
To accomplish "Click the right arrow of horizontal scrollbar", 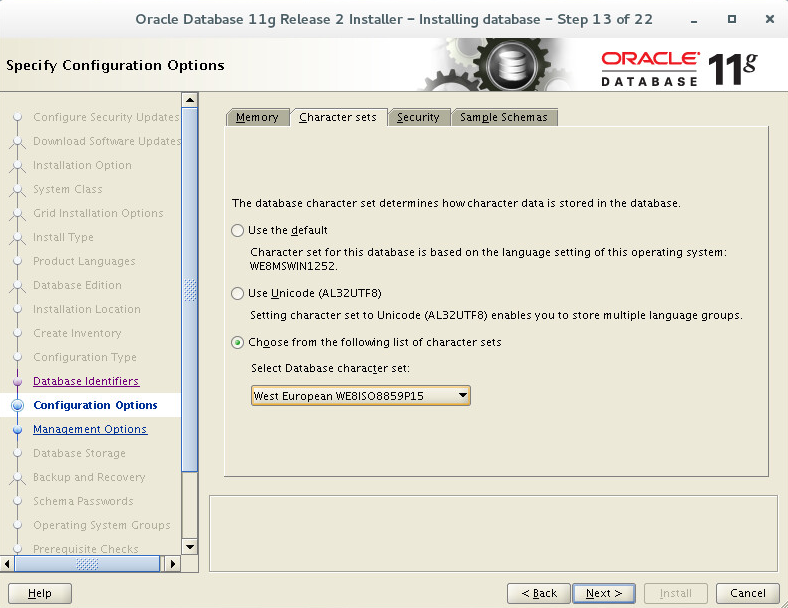I will [x=172, y=564].
